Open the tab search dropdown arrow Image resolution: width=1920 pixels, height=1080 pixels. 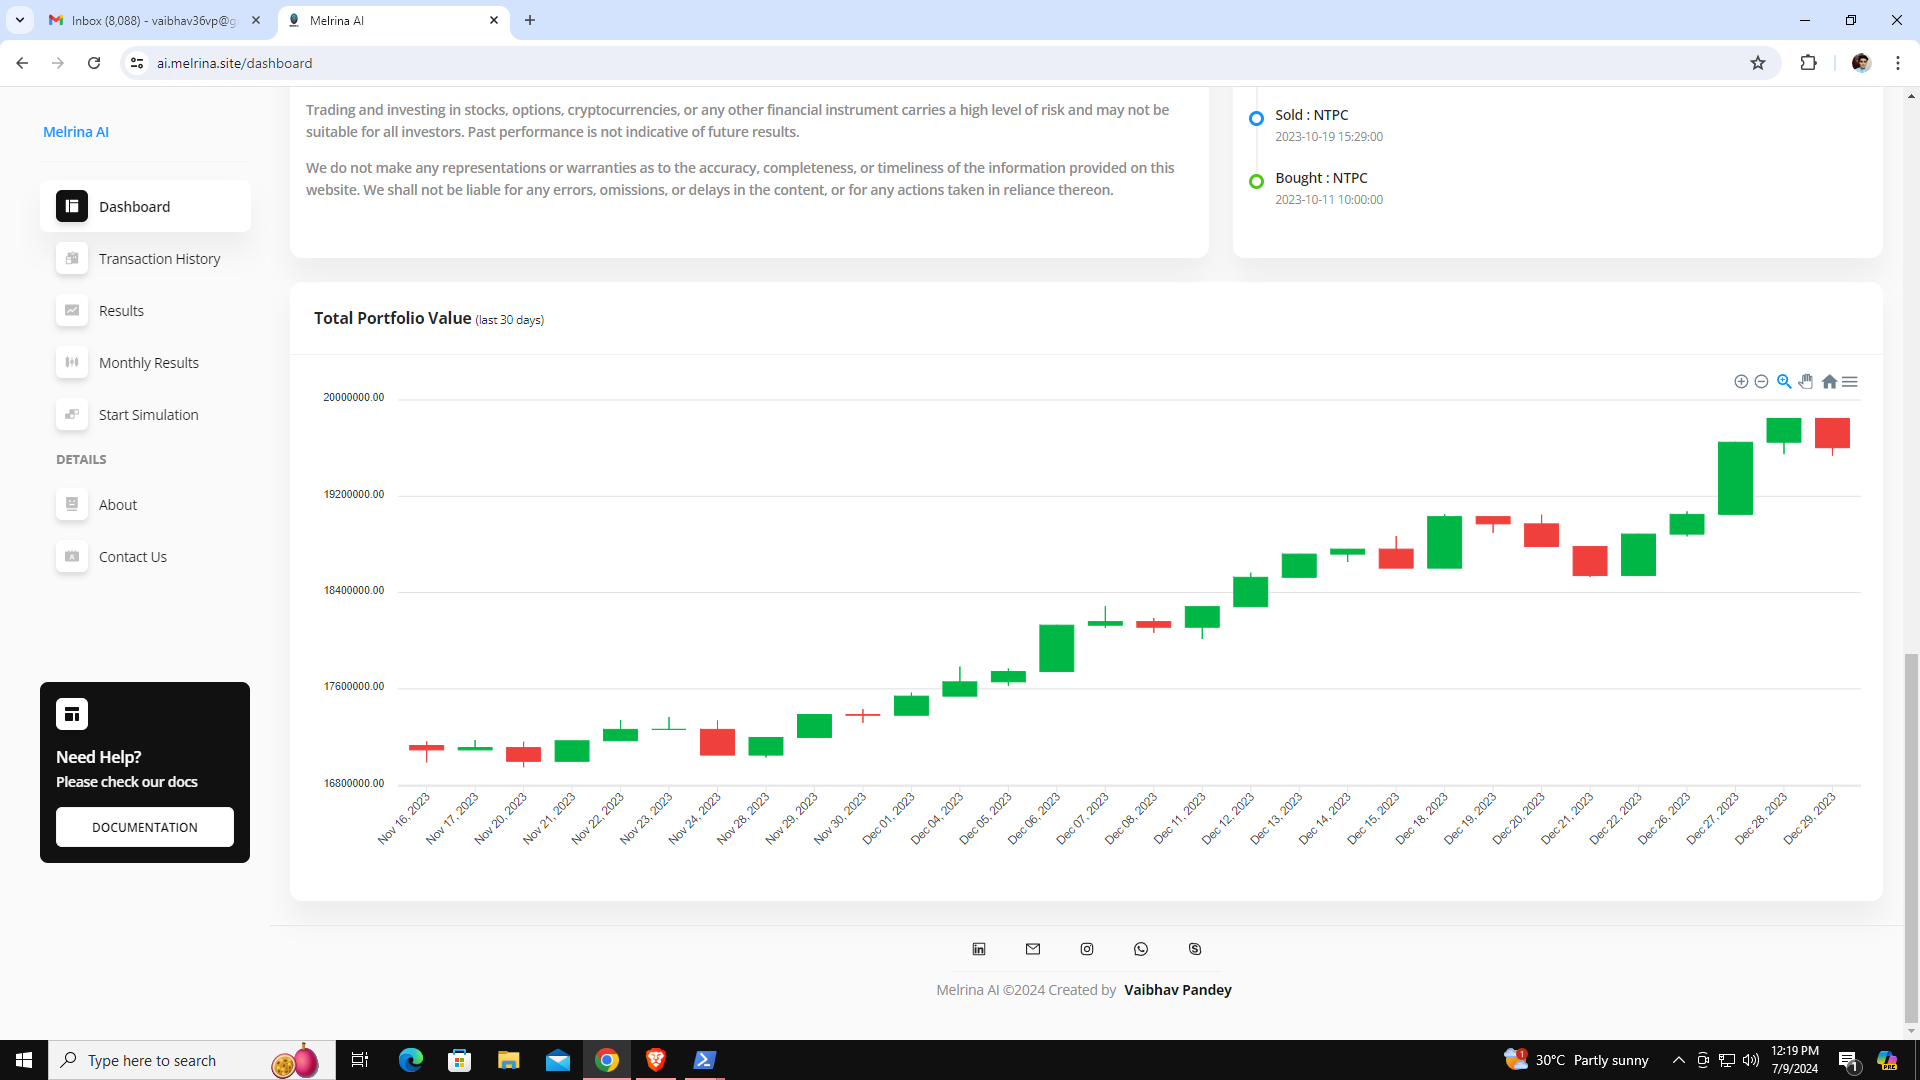pyautogui.click(x=19, y=20)
